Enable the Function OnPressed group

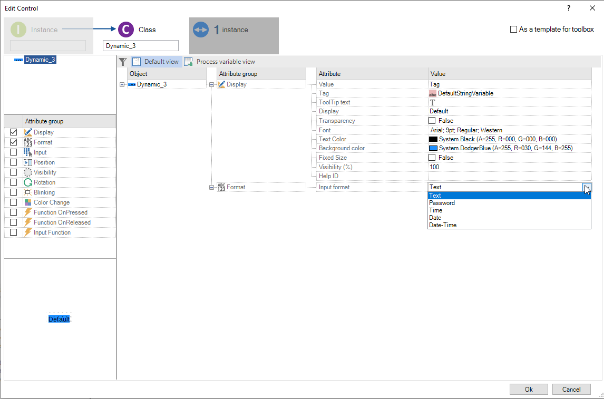(14, 213)
